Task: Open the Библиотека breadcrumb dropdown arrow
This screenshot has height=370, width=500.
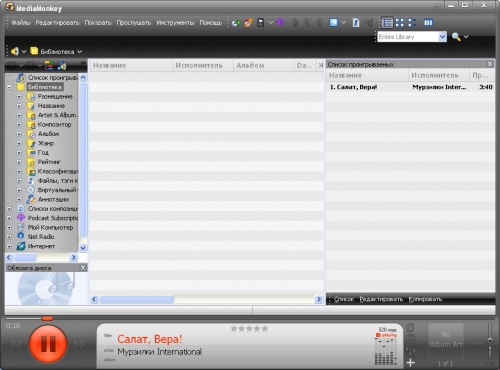Action: pos(80,51)
